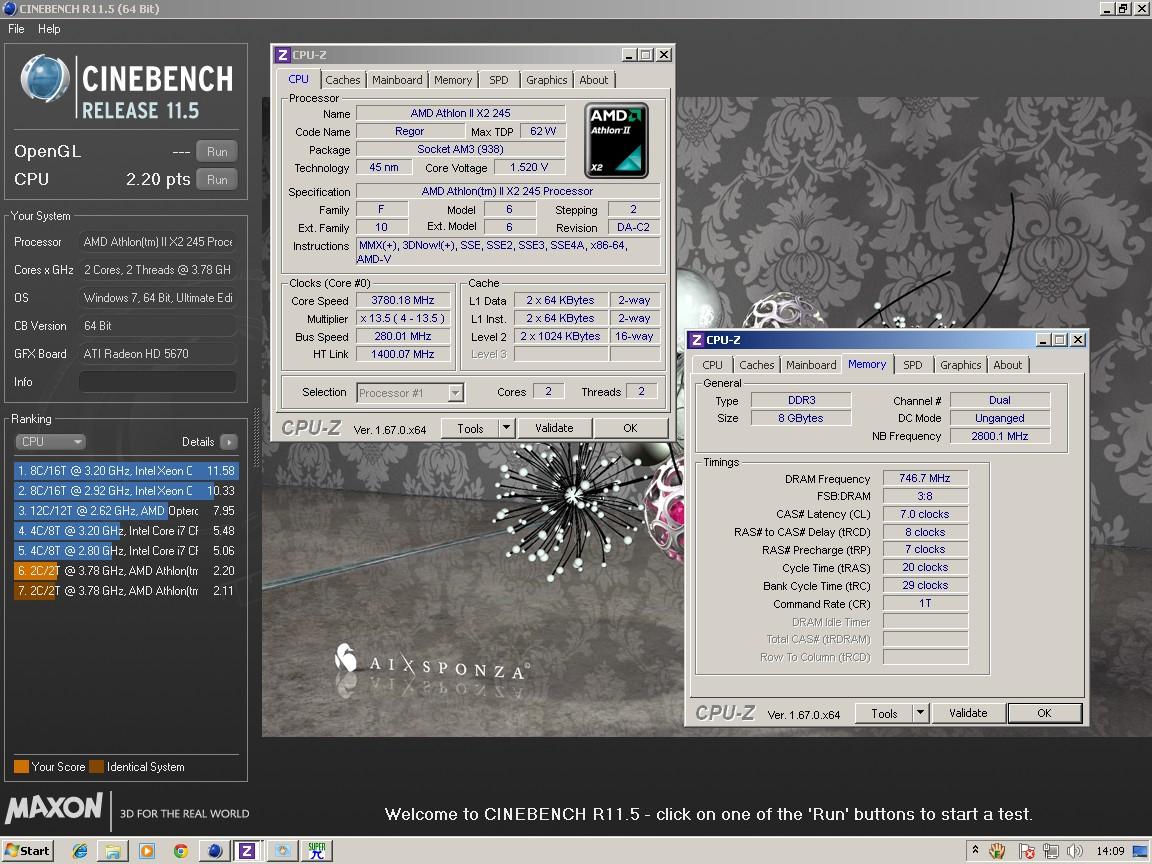Click Validate in first CPU-Z window
1152x864 pixels.
pyautogui.click(x=554, y=428)
